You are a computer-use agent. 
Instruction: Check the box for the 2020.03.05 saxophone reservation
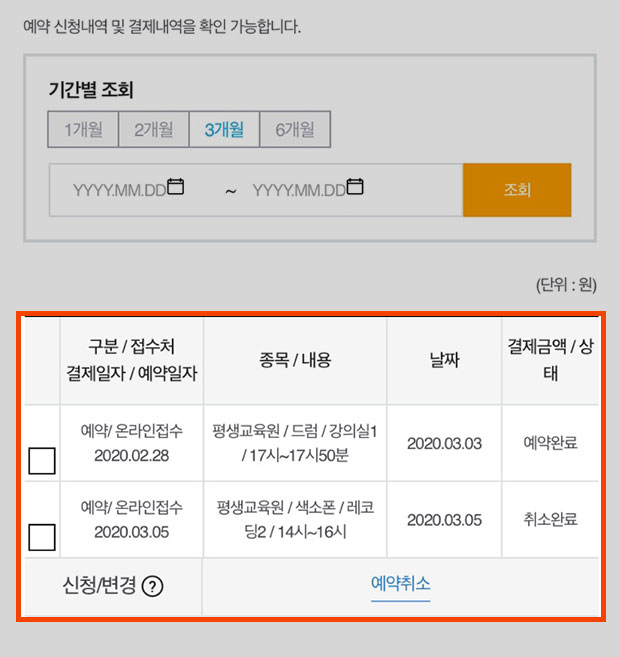pos(42,537)
